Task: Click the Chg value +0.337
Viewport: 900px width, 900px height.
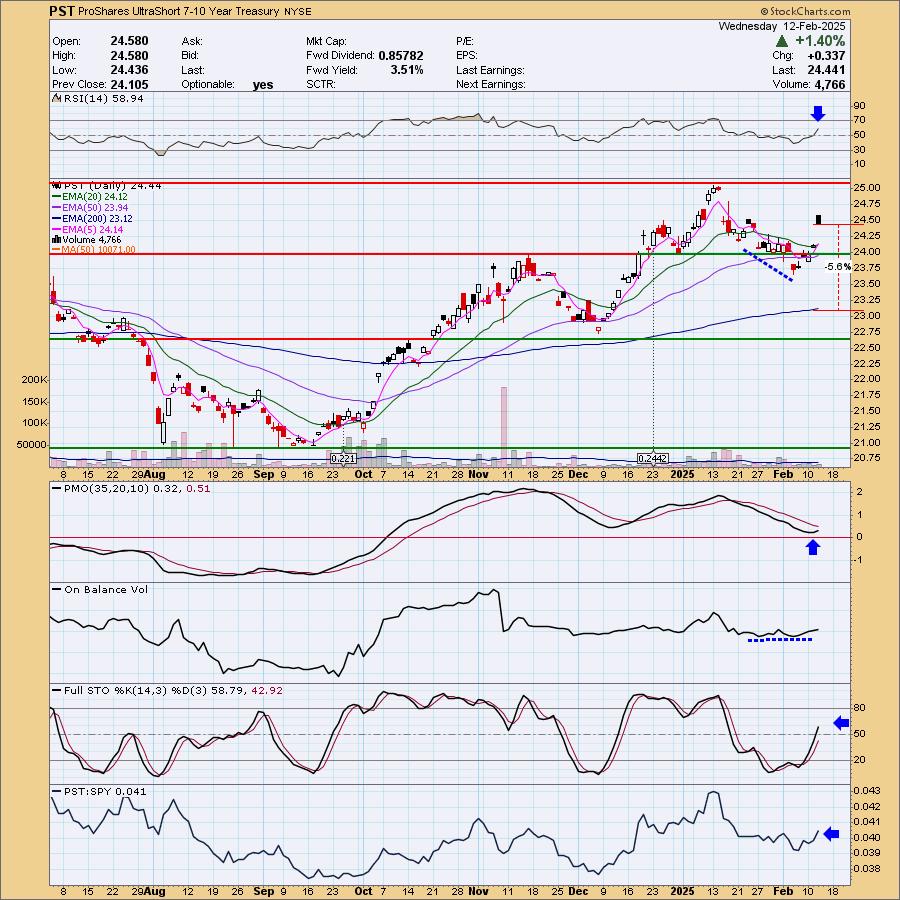Action: (826, 56)
